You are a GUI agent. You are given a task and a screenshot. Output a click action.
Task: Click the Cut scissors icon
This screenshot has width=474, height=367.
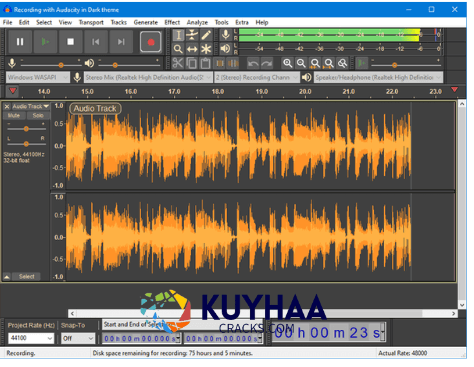(x=178, y=63)
